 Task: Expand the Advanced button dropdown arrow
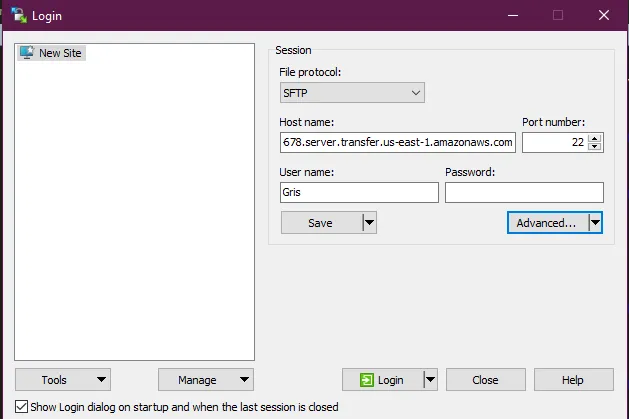click(595, 223)
